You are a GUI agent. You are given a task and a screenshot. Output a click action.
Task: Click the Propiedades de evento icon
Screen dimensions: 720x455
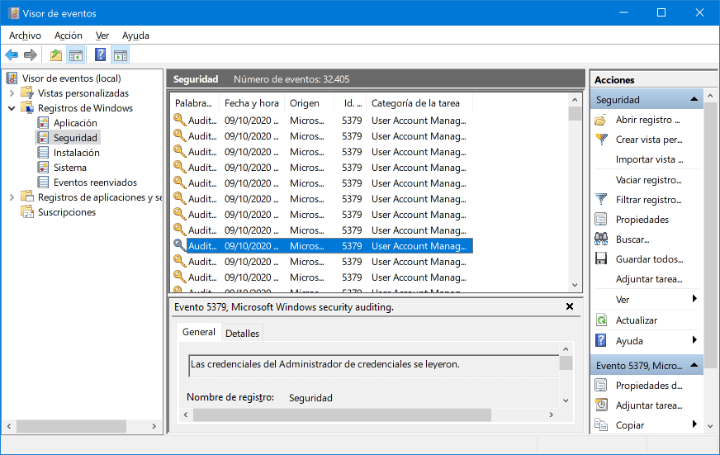(601, 385)
